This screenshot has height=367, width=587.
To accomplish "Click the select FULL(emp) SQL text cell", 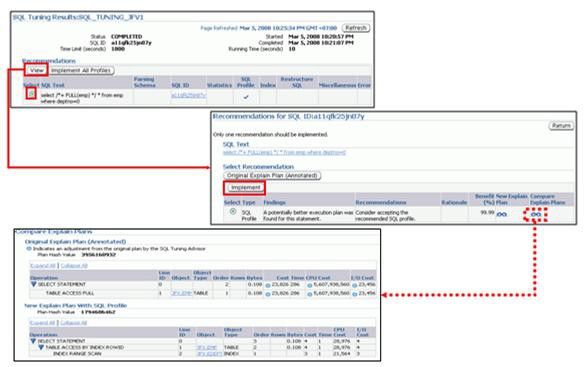I will (x=82, y=98).
